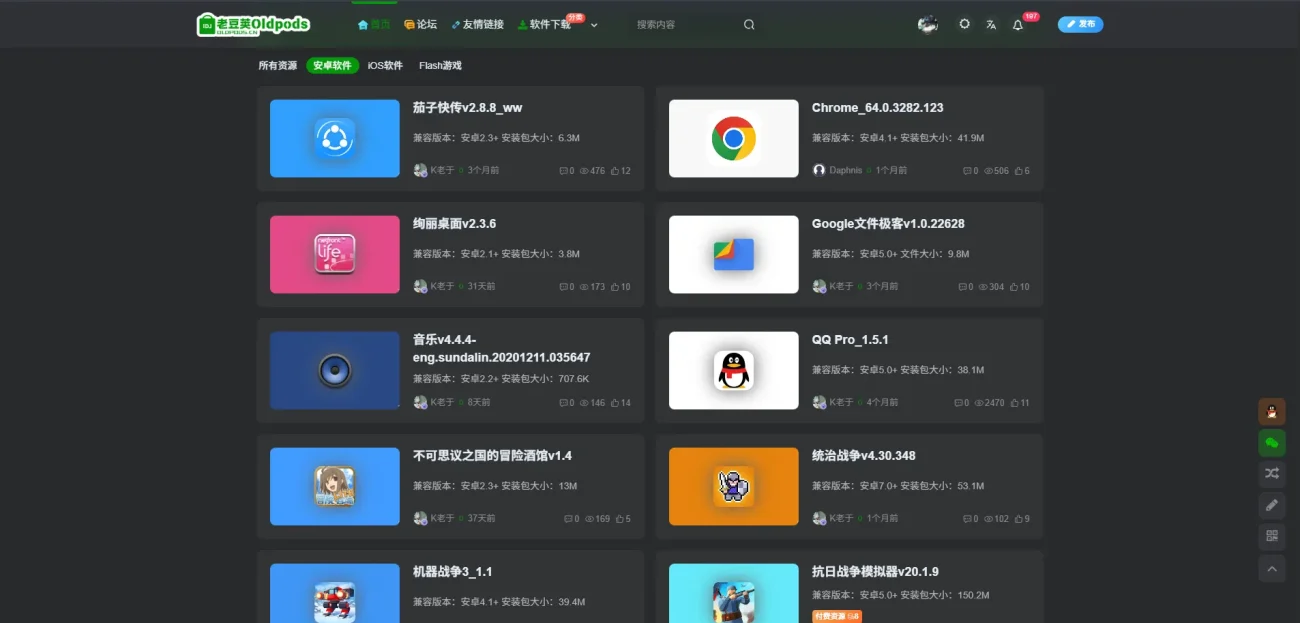Click author avatar on 统治战争 card
Viewport: 1300px width, 623px height.
[819, 519]
